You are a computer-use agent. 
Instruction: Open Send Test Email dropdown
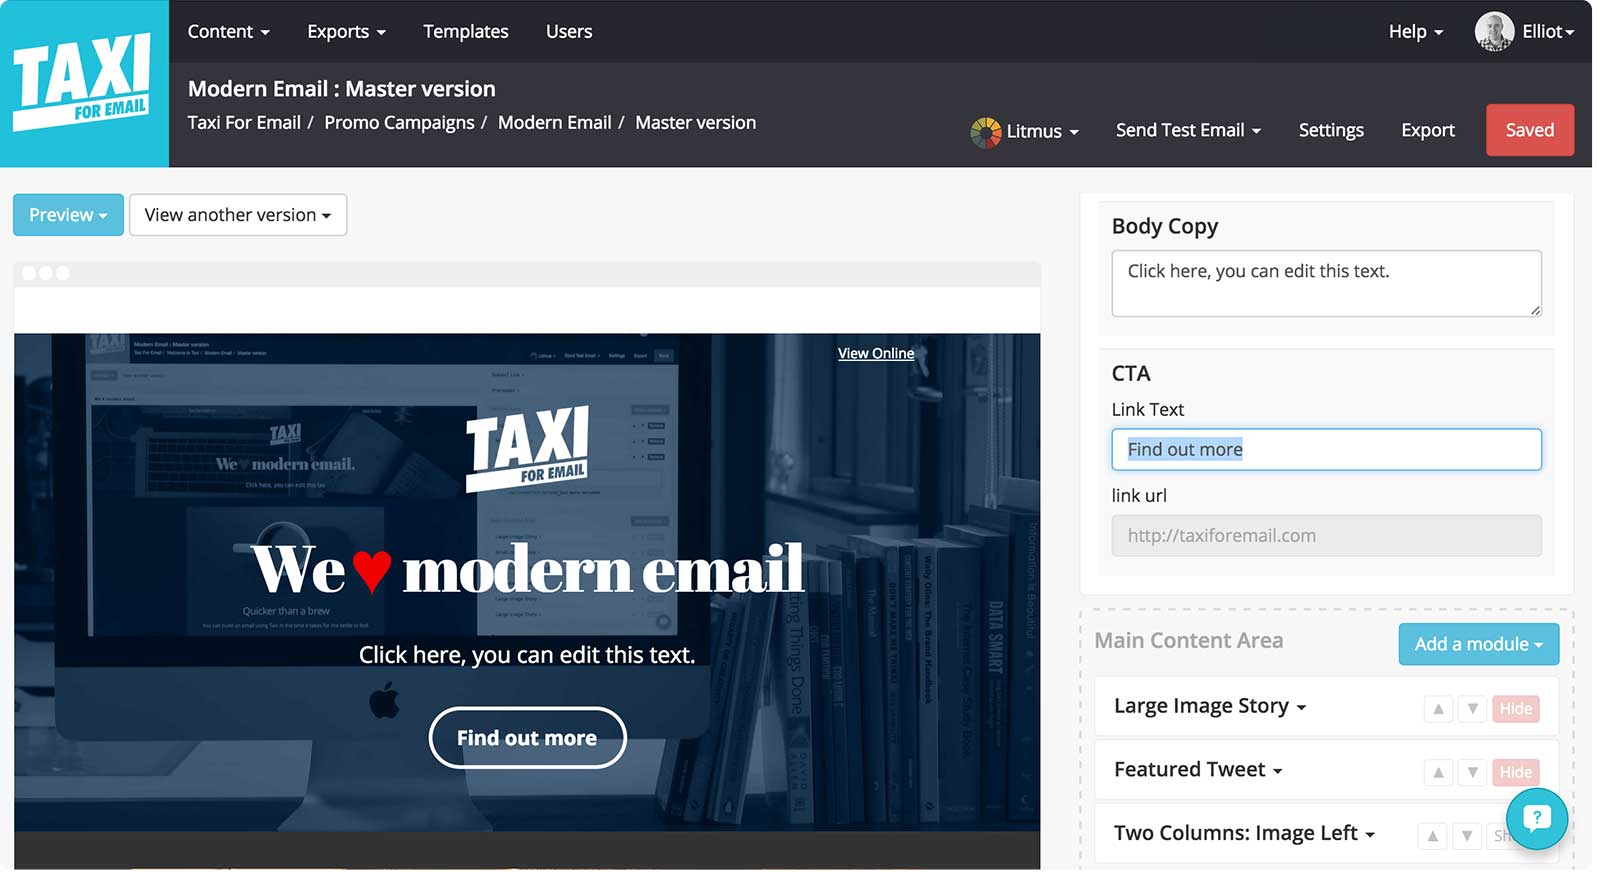pyautogui.click(x=1188, y=131)
